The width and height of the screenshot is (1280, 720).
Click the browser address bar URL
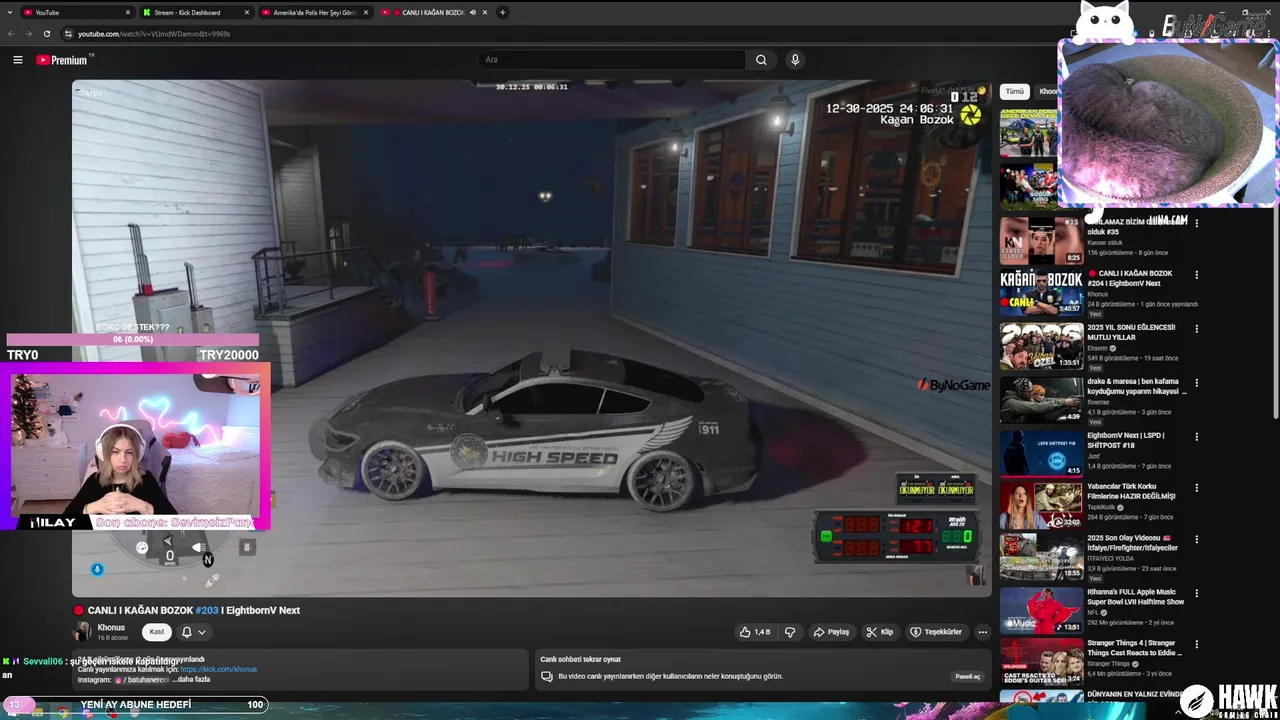[x=154, y=34]
